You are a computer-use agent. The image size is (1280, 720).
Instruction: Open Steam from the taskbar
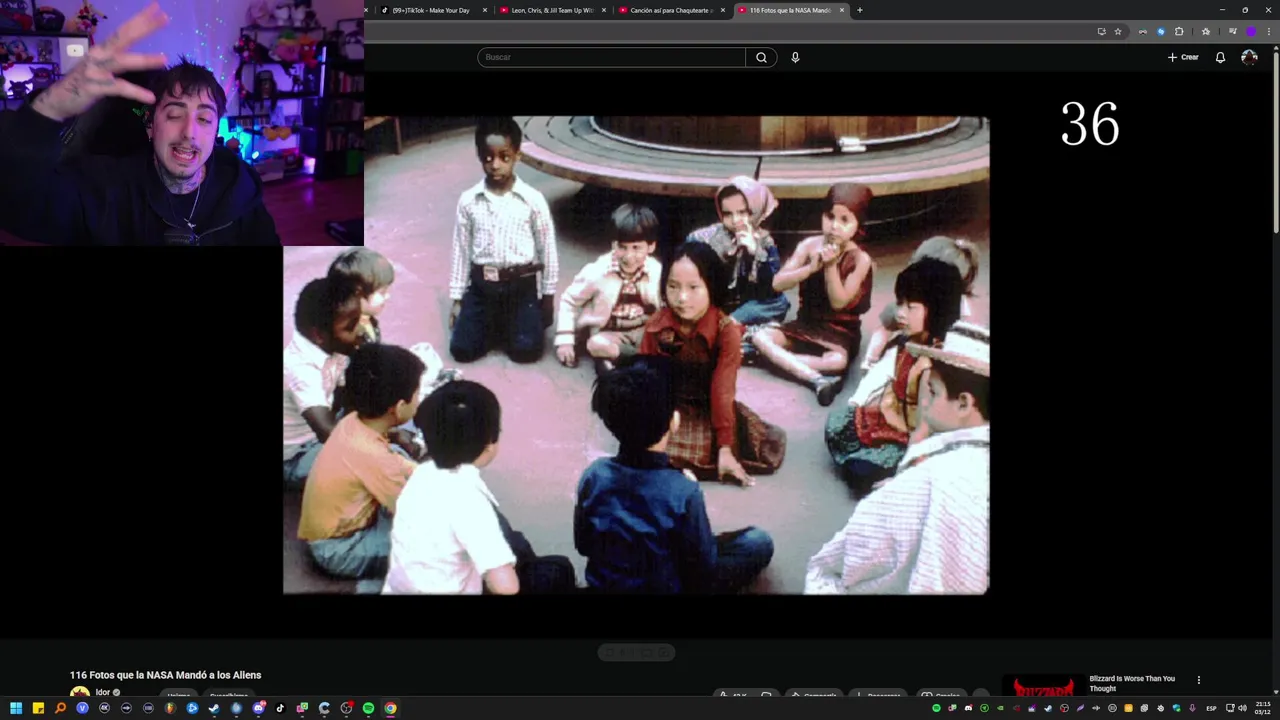(214, 708)
